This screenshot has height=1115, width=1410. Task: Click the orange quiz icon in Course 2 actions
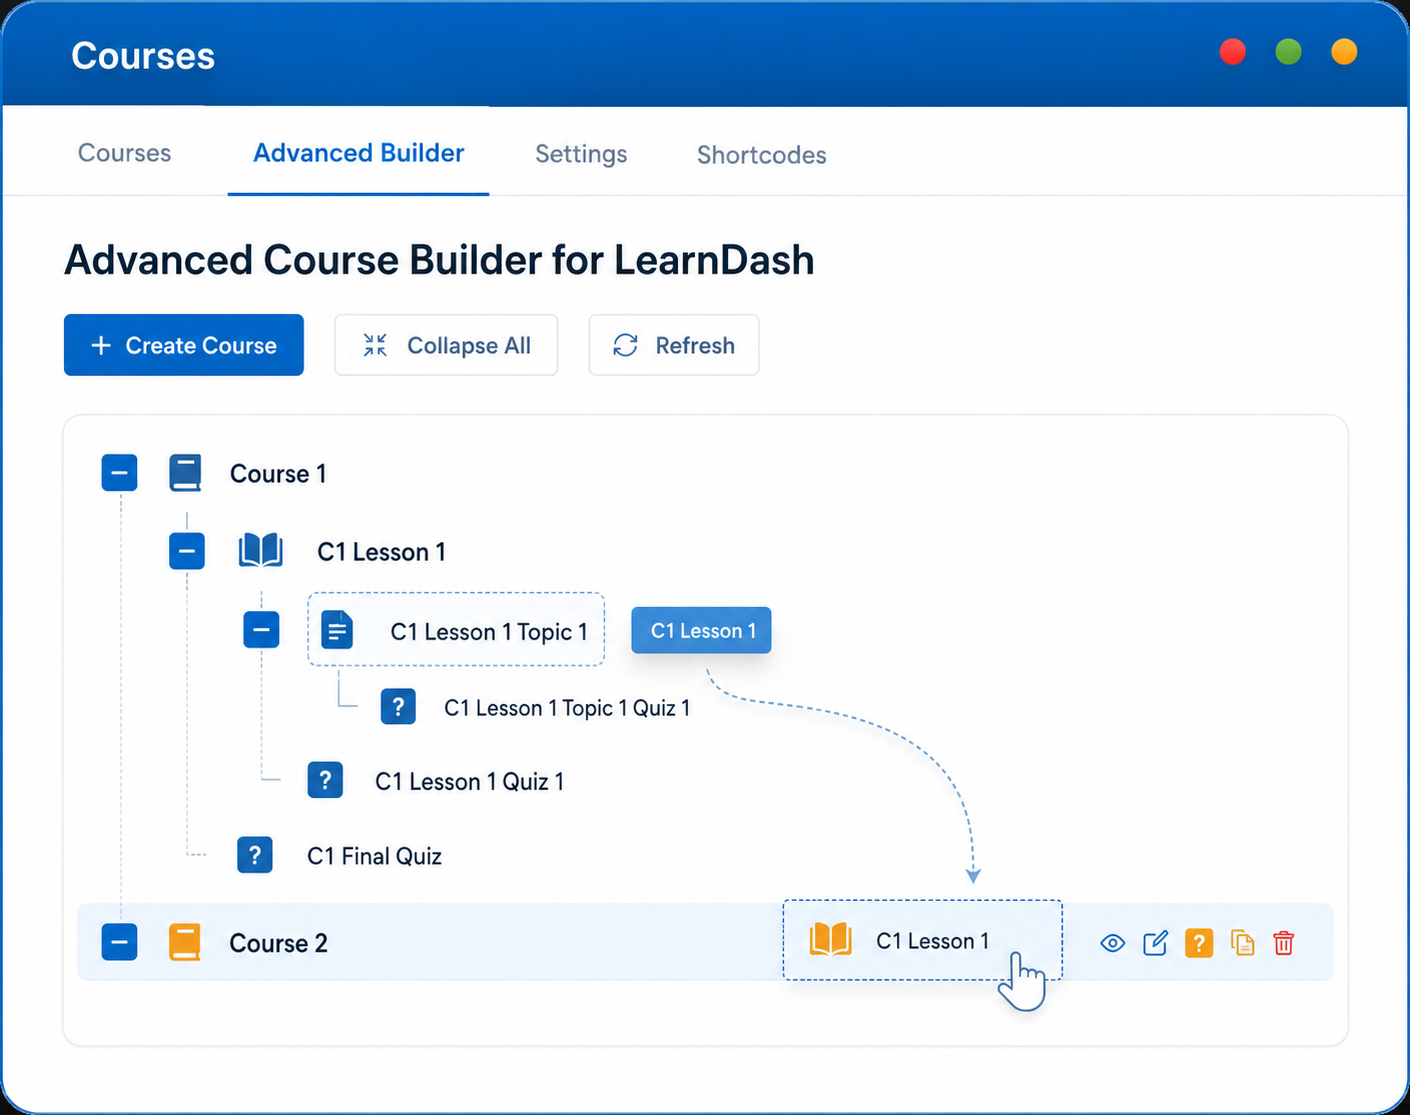[x=1199, y=943]
